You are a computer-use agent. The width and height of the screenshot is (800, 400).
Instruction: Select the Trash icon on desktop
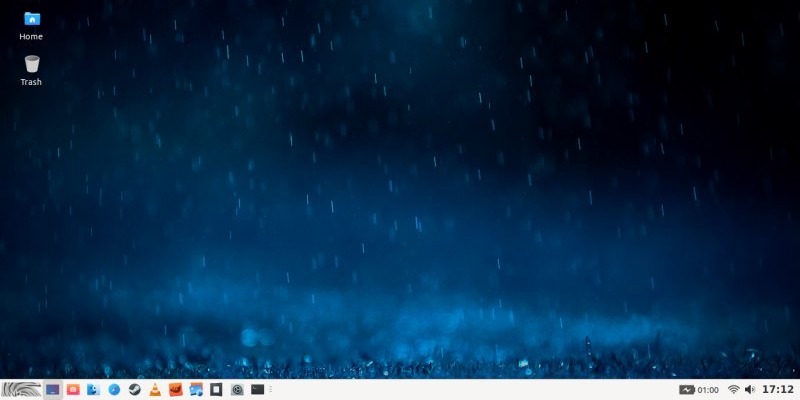pos(31,69)
